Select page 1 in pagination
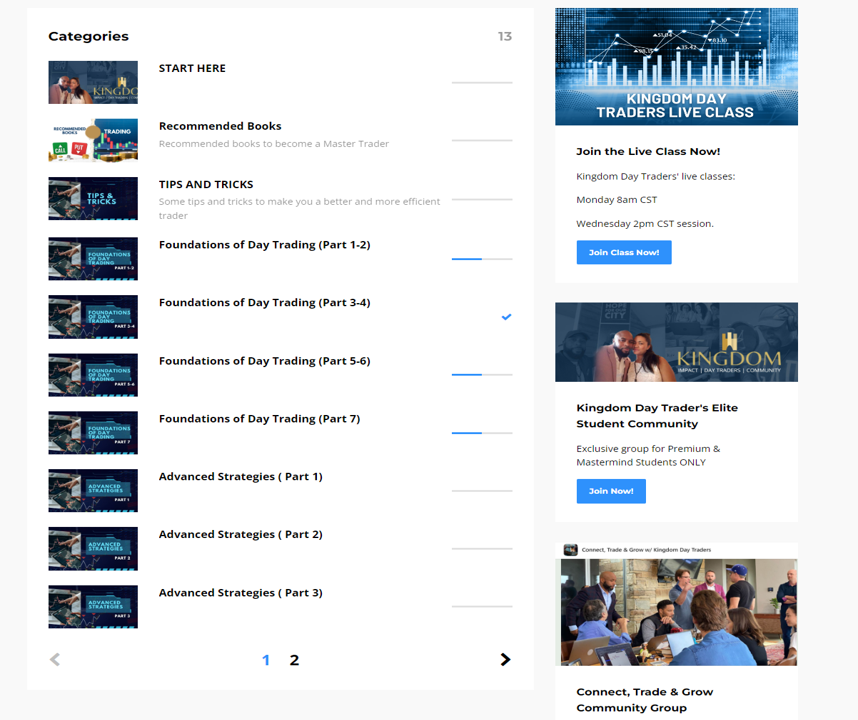This screenshot has height=720, width=858. coord(266,660)
